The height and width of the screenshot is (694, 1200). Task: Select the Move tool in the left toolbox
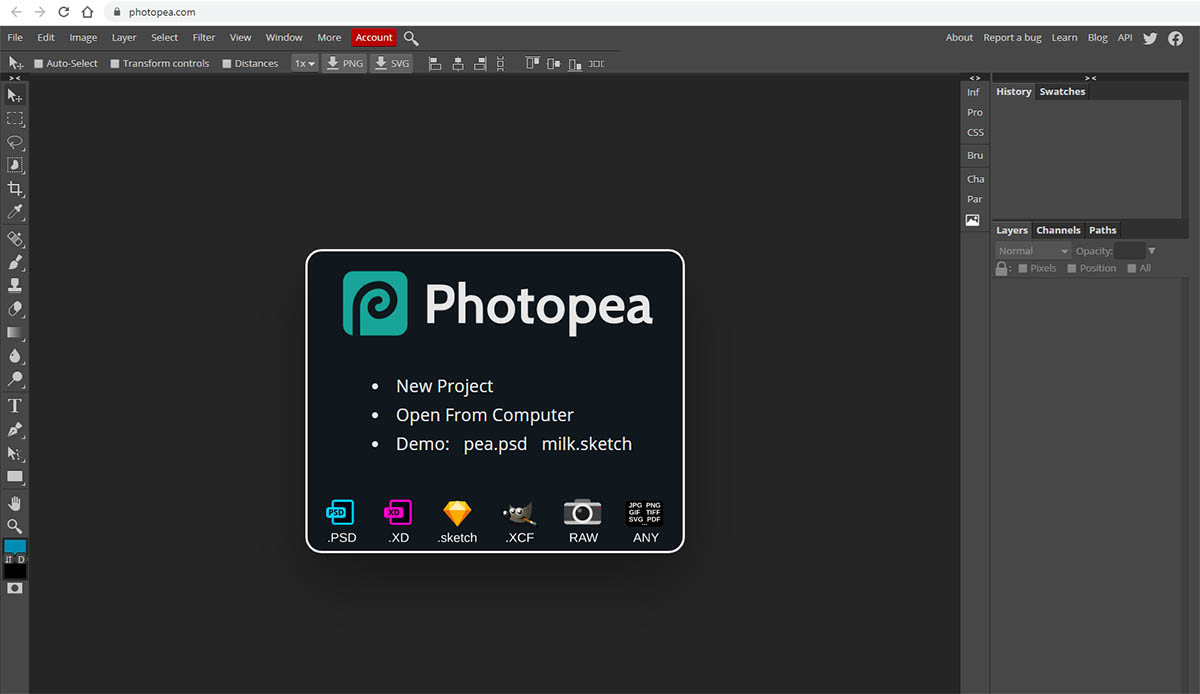15,95
